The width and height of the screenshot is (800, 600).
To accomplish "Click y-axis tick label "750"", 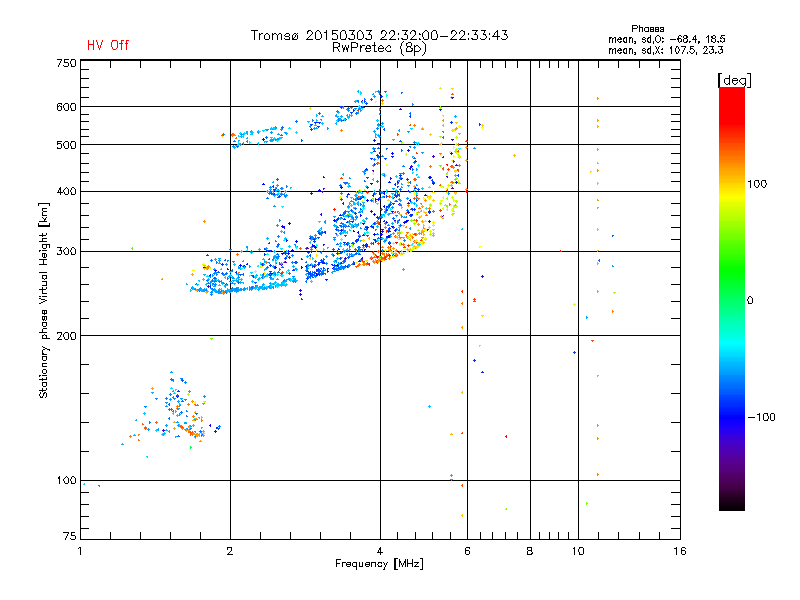I will tap(66, 63).
